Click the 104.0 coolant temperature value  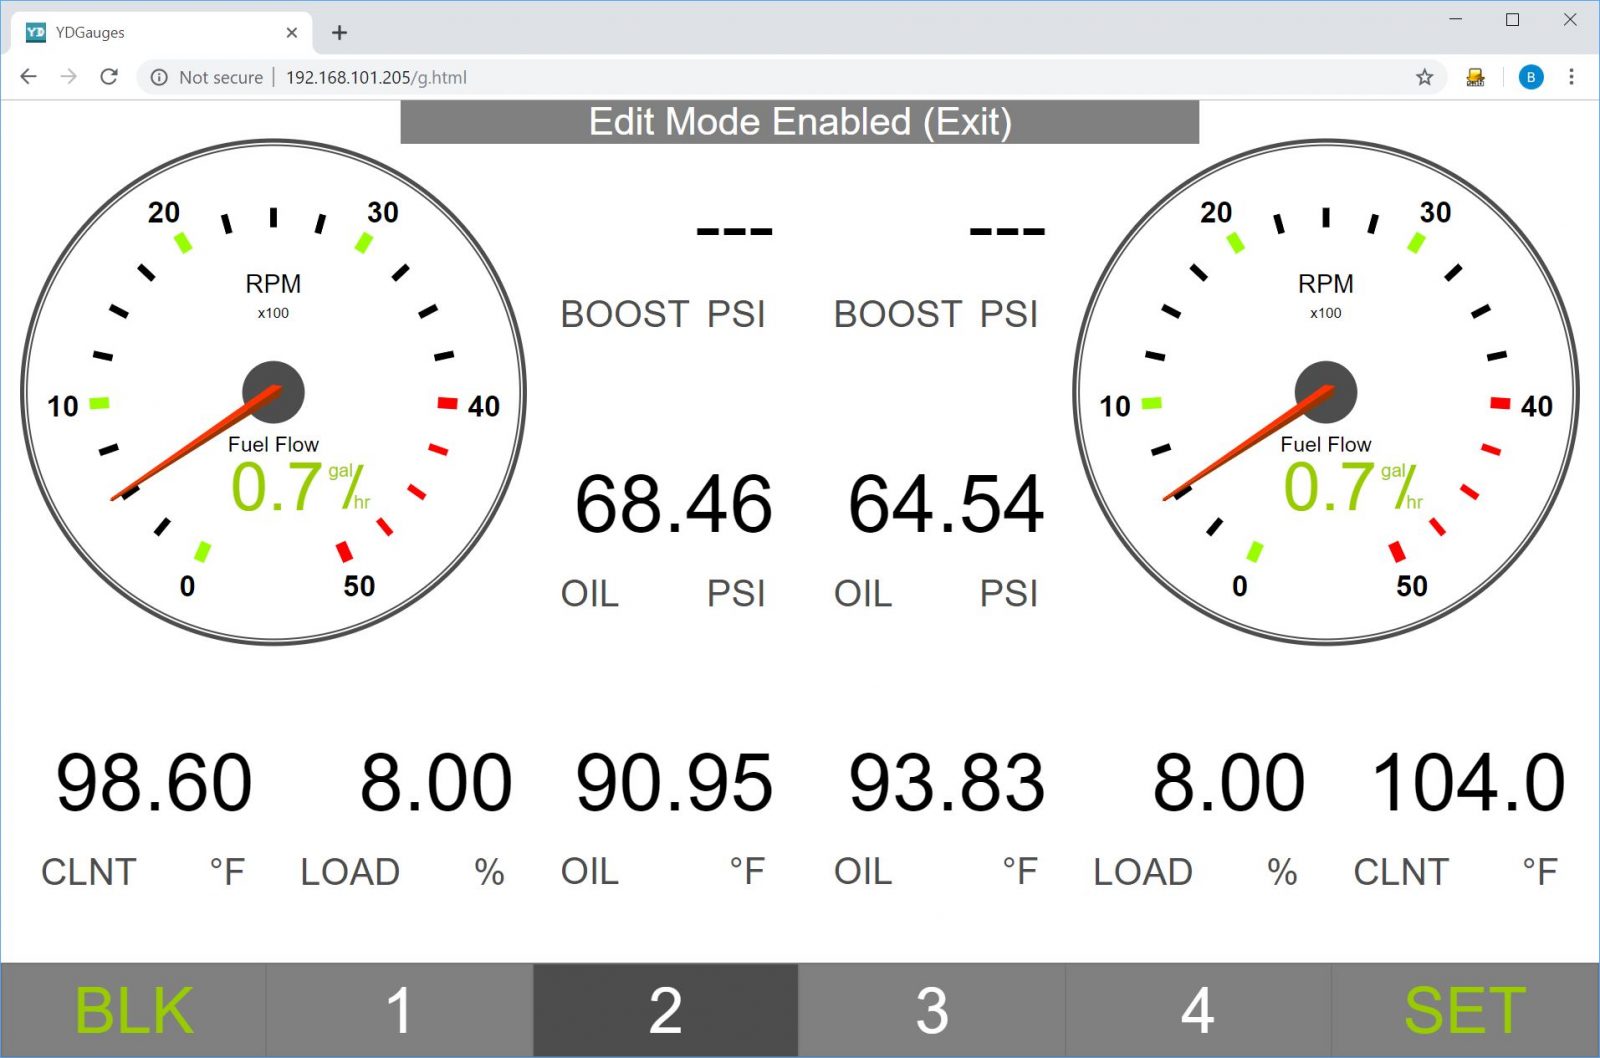pyautogui.click(x=1468, y=783)
